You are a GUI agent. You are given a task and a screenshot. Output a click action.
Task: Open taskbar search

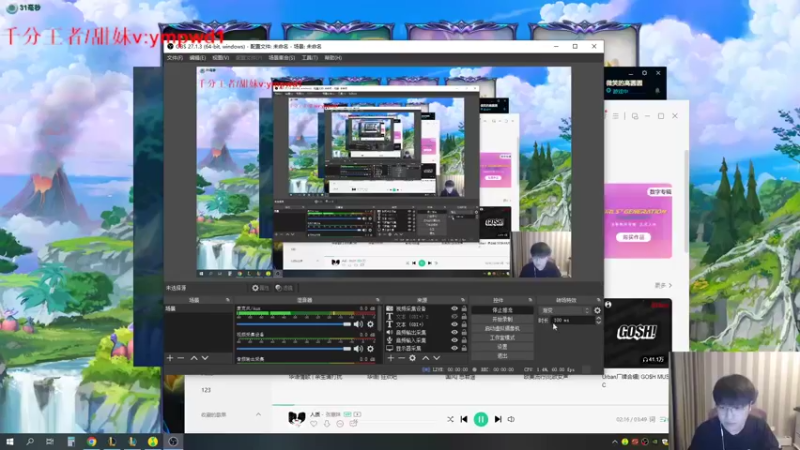pos(30,442)
